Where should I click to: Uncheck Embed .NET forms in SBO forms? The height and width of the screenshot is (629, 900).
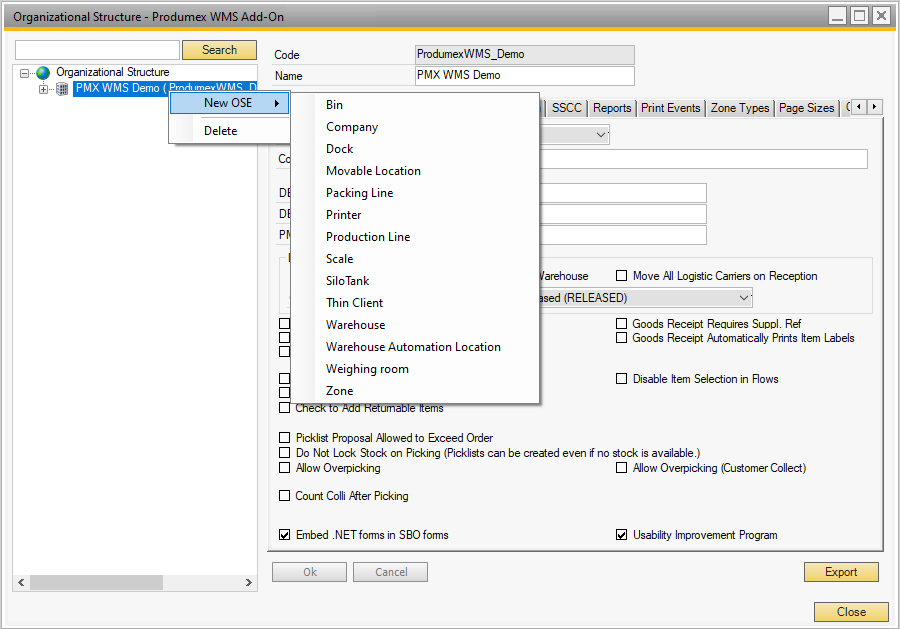point(285,535)
